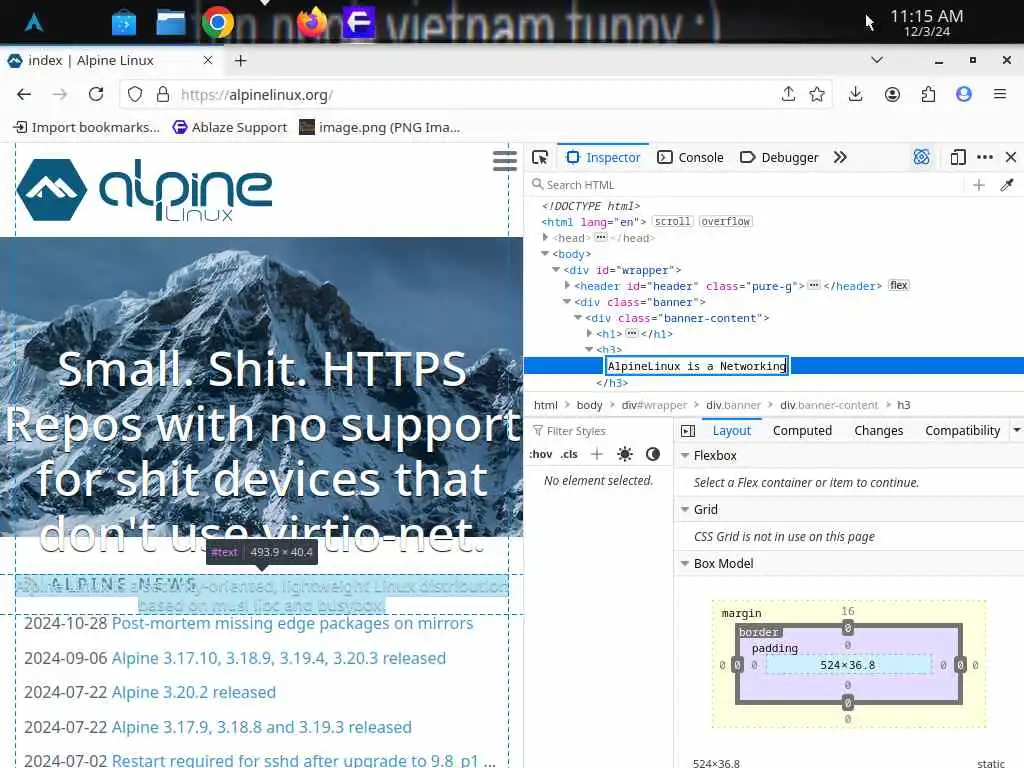Open the Layout sidebar tab

tap(731, 430)
